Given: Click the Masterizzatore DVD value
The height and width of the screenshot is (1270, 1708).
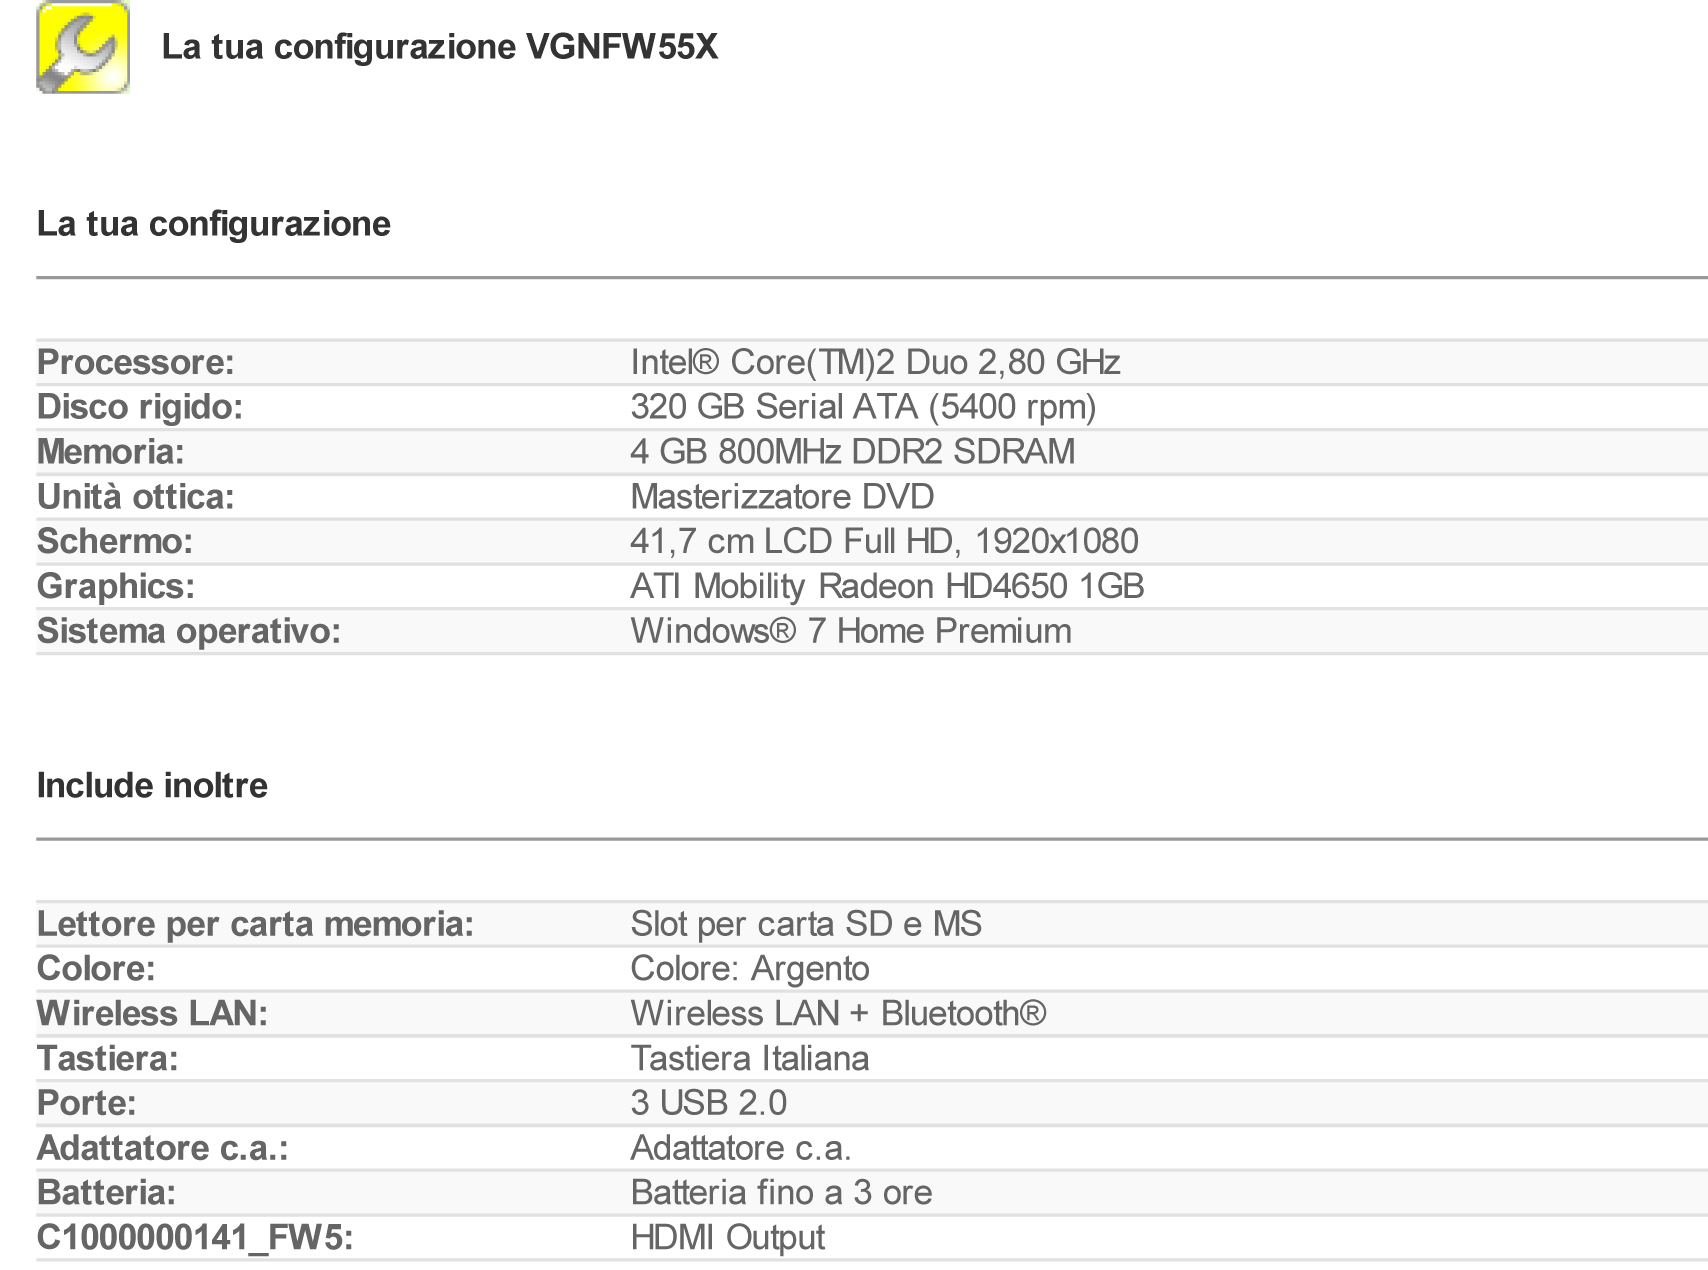Looking at the screenshot, I should (782, 497).
